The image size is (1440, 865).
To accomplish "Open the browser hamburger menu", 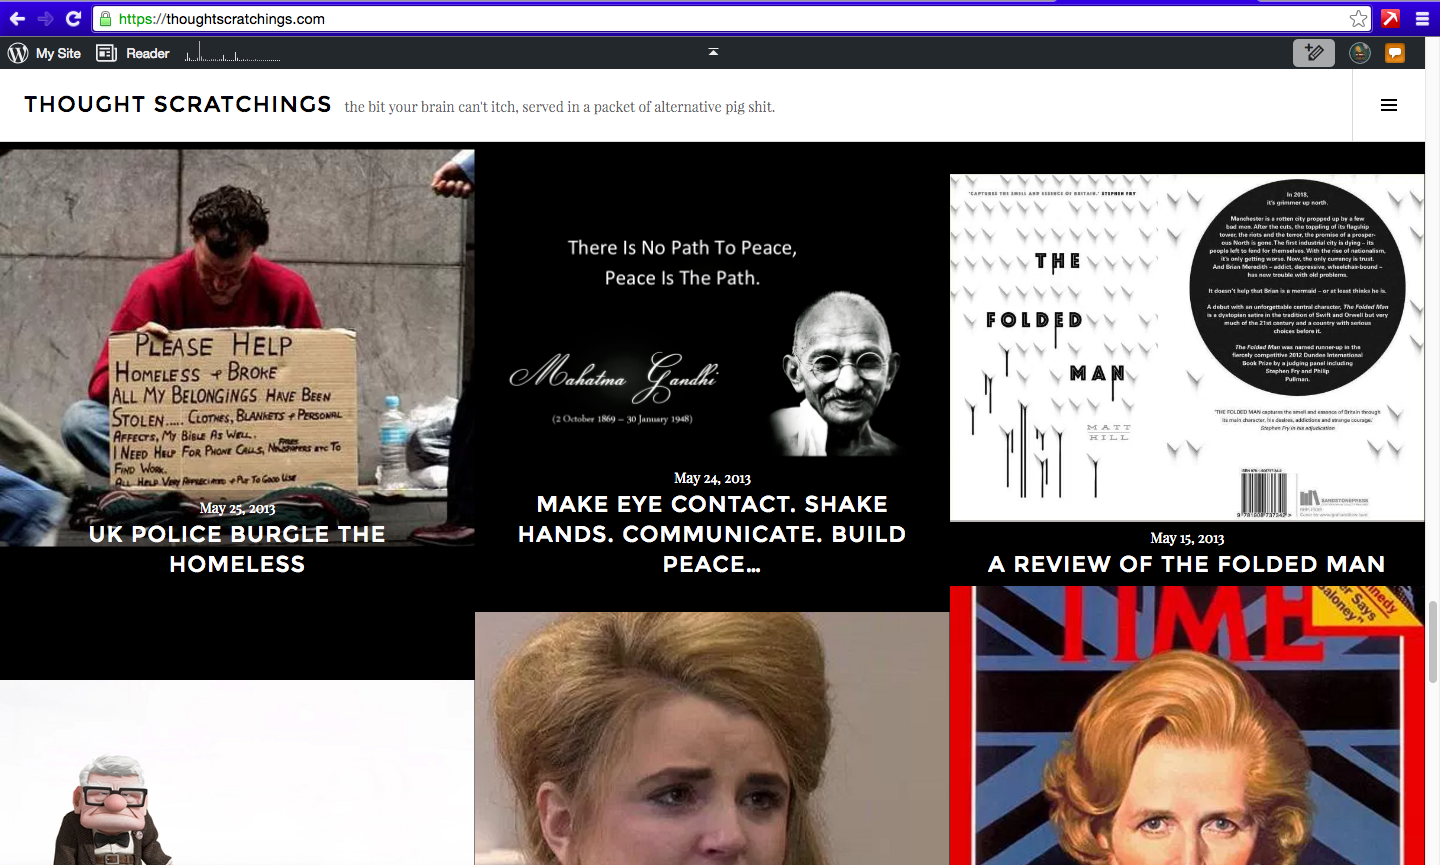I will coord(1422,18).
